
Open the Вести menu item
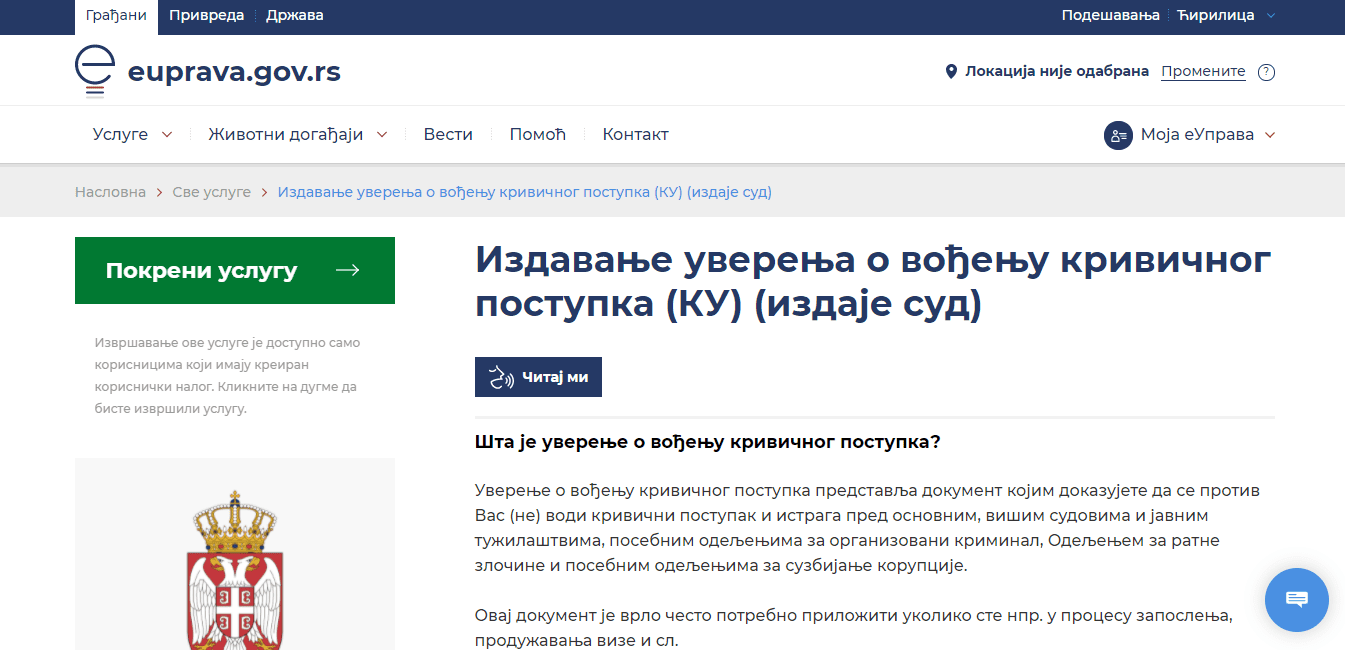point(448,135)
